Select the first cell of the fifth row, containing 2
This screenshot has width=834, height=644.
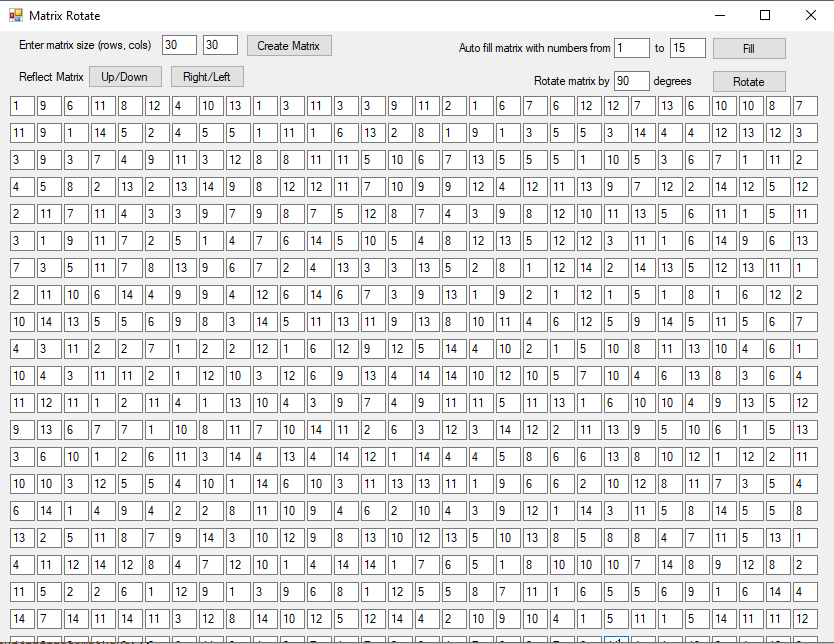(22, 214)
